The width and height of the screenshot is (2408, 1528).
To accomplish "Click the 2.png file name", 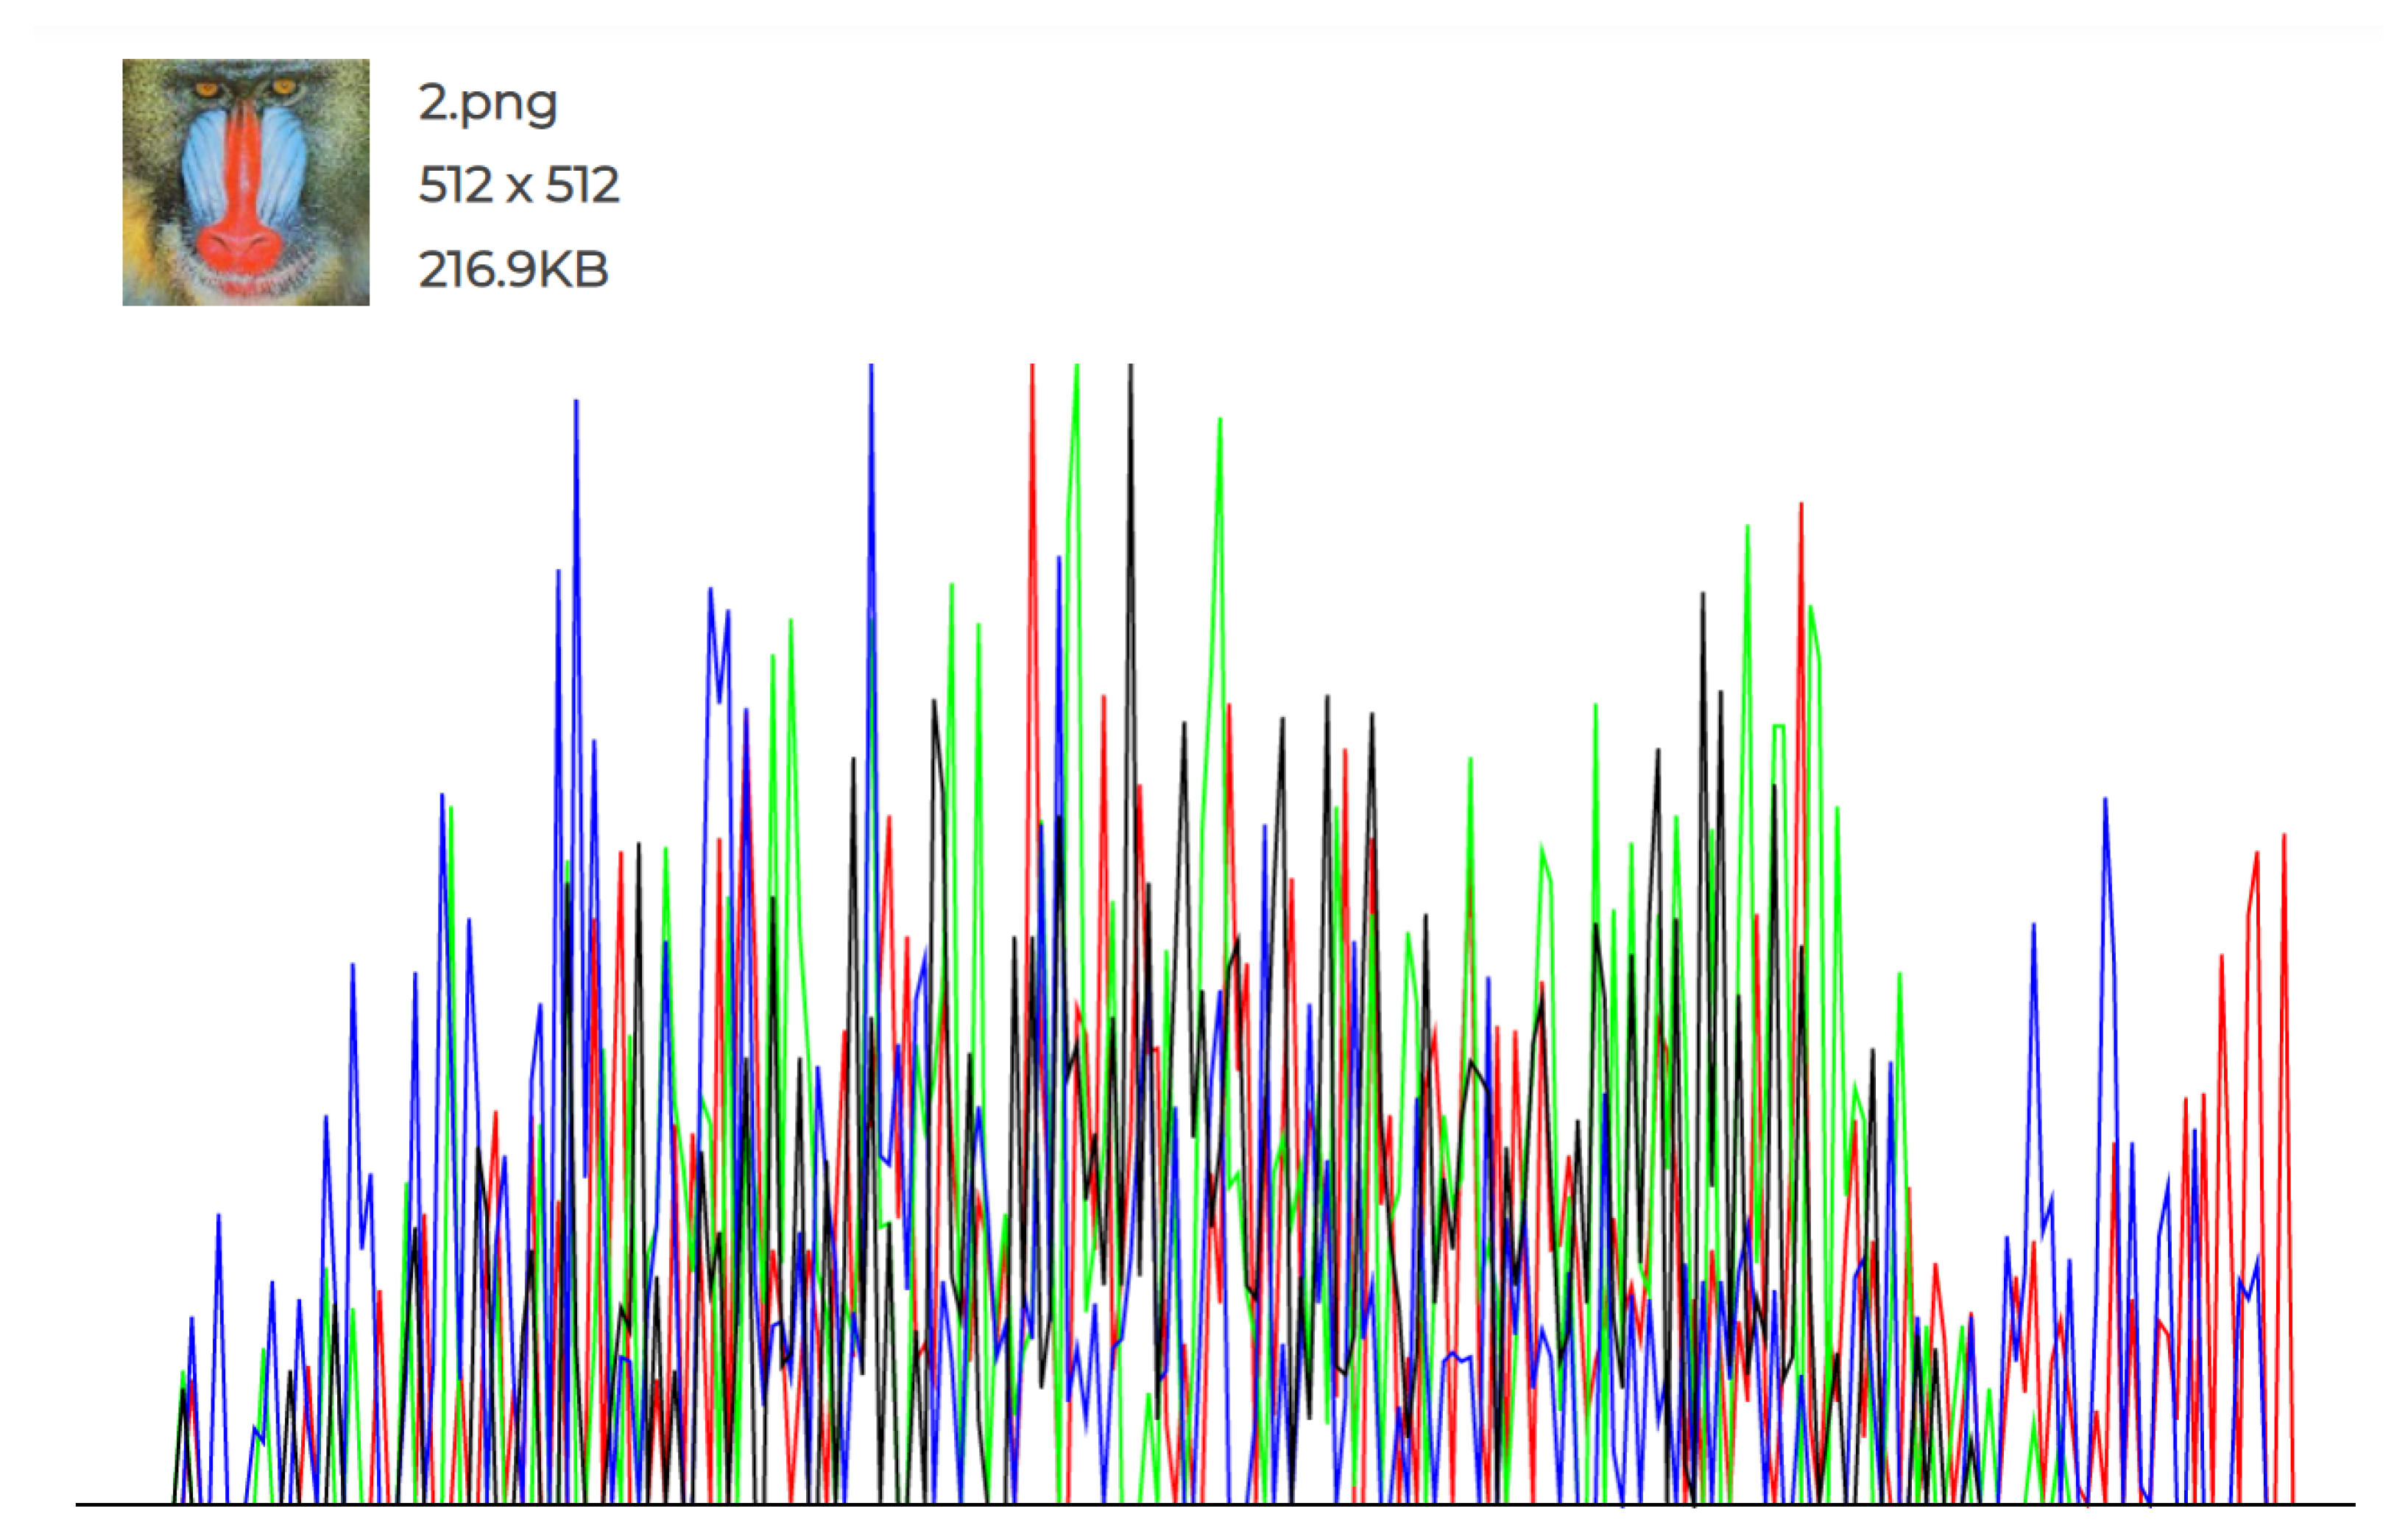I will 487,102.
